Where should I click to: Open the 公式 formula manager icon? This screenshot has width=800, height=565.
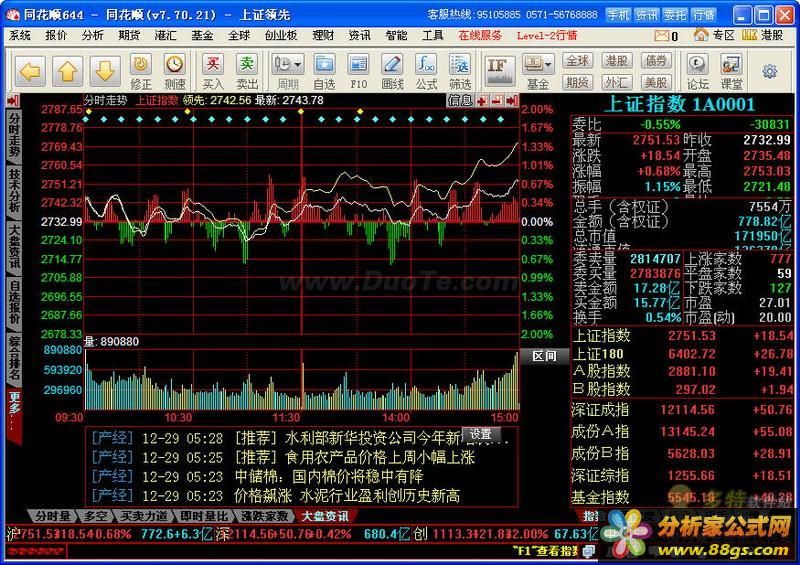[426, 71]
